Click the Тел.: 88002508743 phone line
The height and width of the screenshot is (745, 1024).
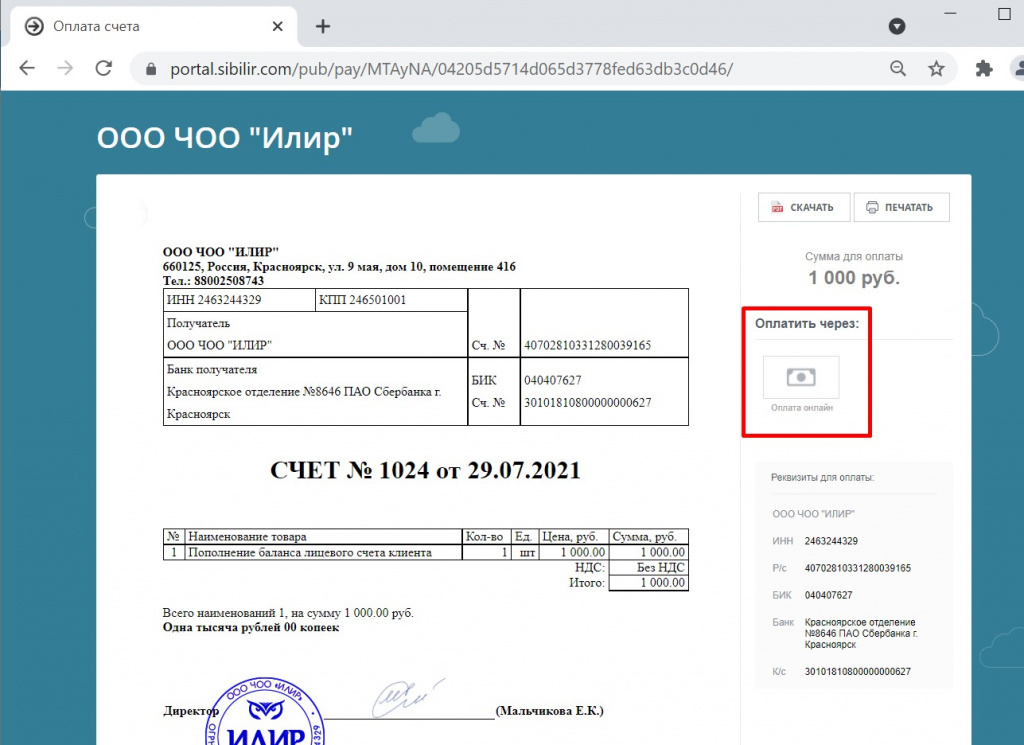214,281
